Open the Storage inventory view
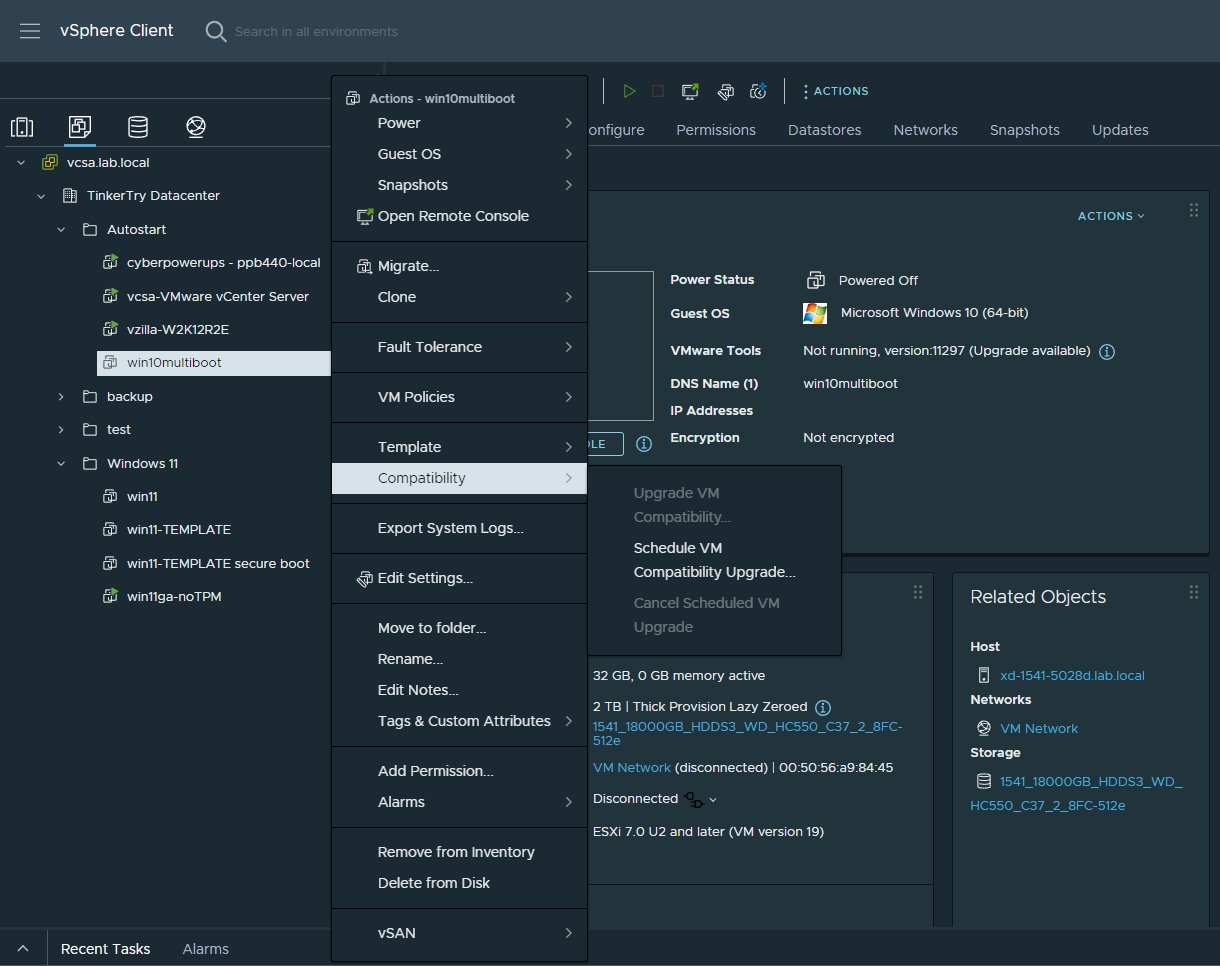1220x966 pixels. click(x=138, y=127)
